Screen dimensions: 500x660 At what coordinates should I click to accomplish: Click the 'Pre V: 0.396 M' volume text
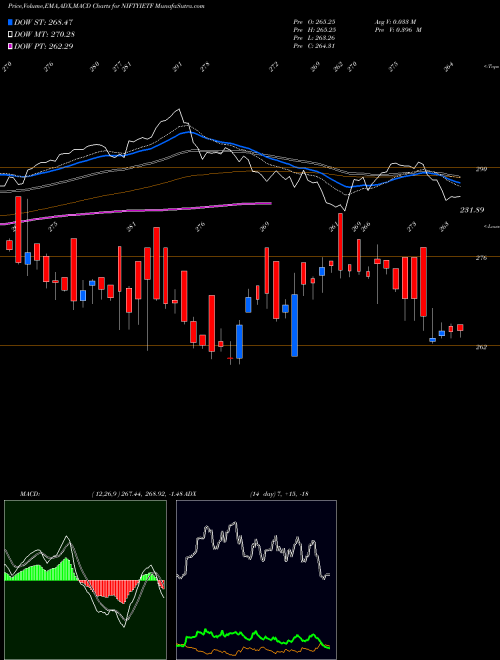398,29
